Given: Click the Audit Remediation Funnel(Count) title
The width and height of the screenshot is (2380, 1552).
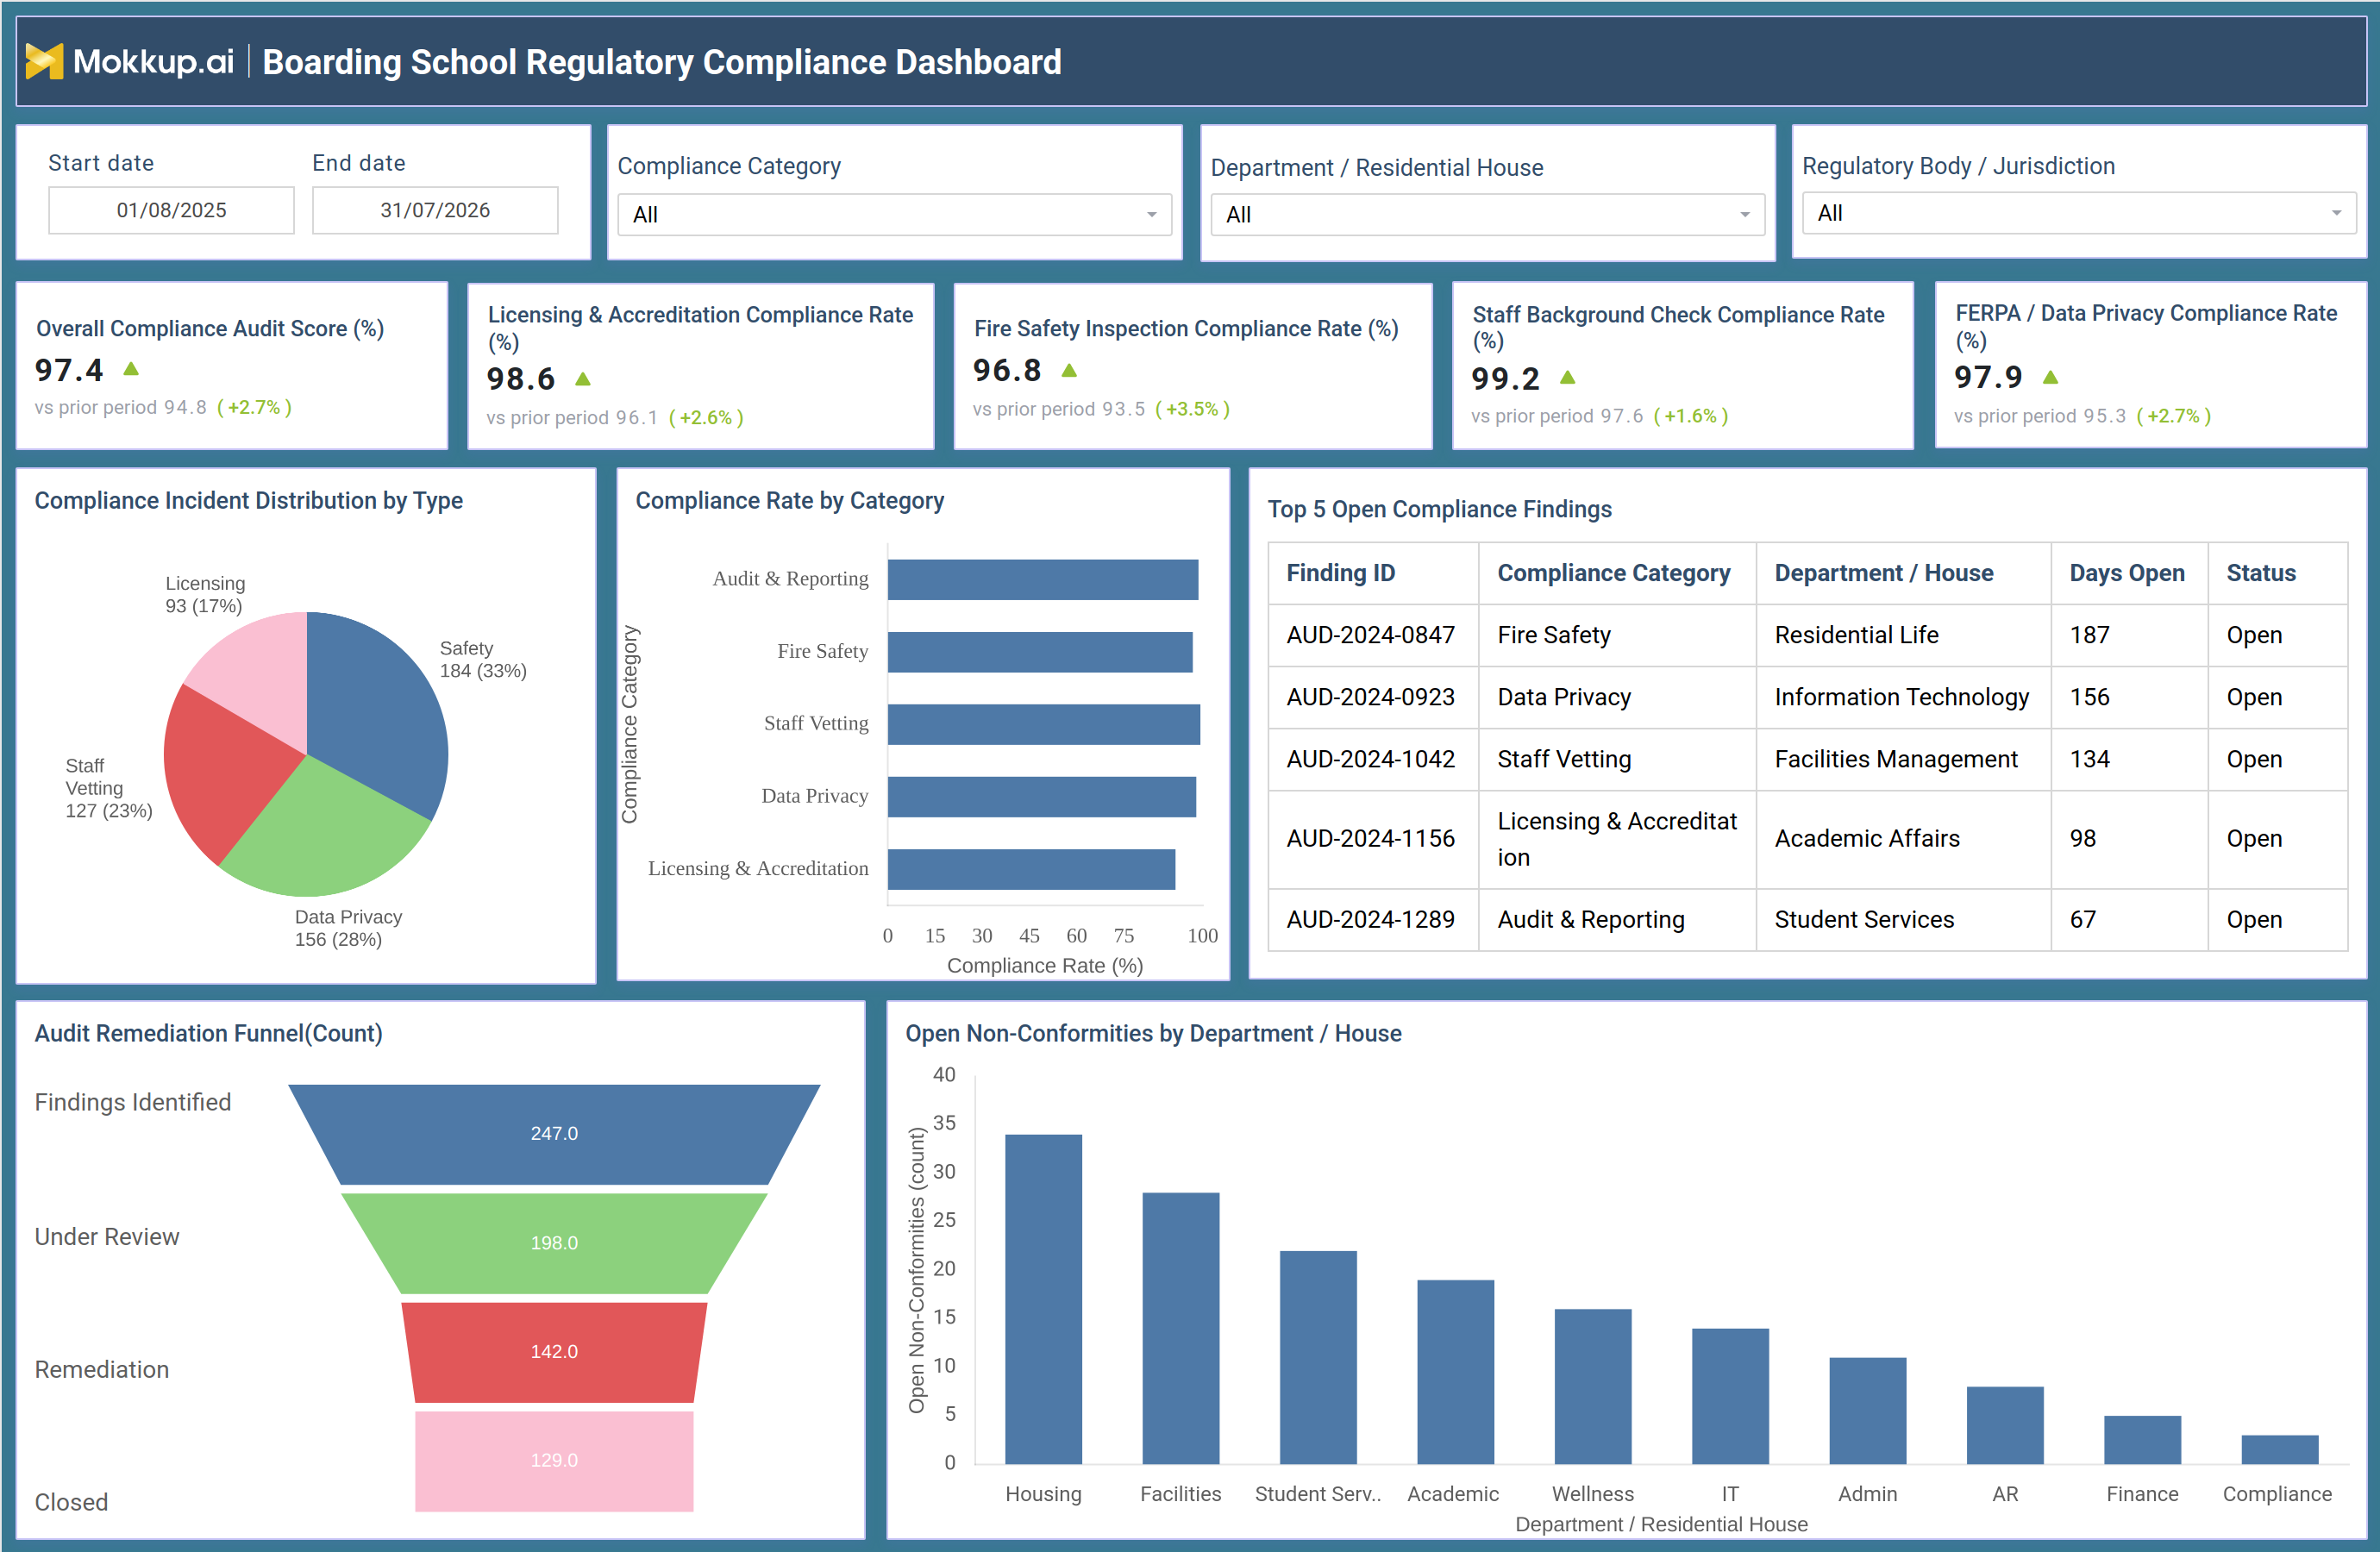Looking at the screenshot, I should click(x=208, y=1033).
